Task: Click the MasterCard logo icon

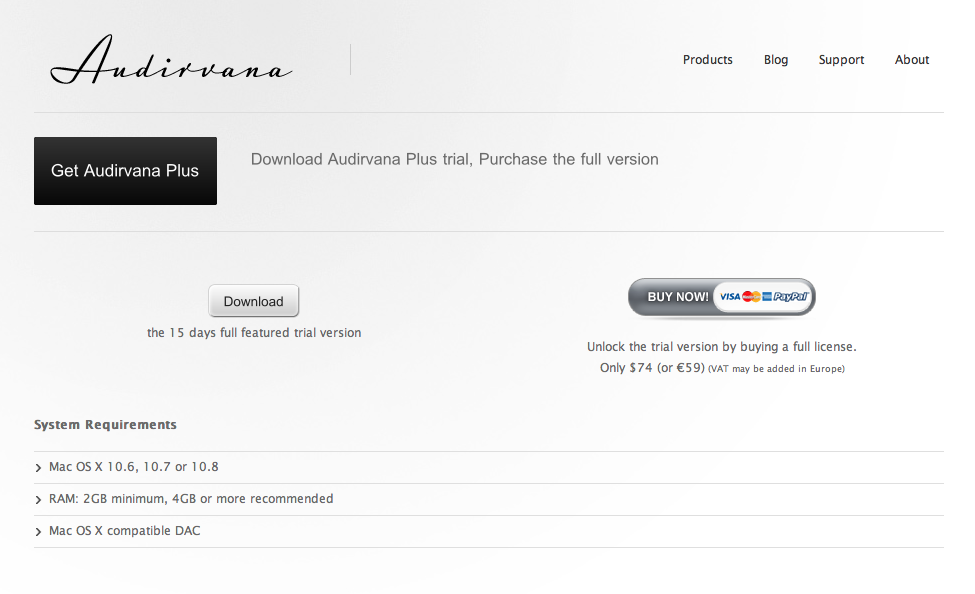Action: [751, 297]
